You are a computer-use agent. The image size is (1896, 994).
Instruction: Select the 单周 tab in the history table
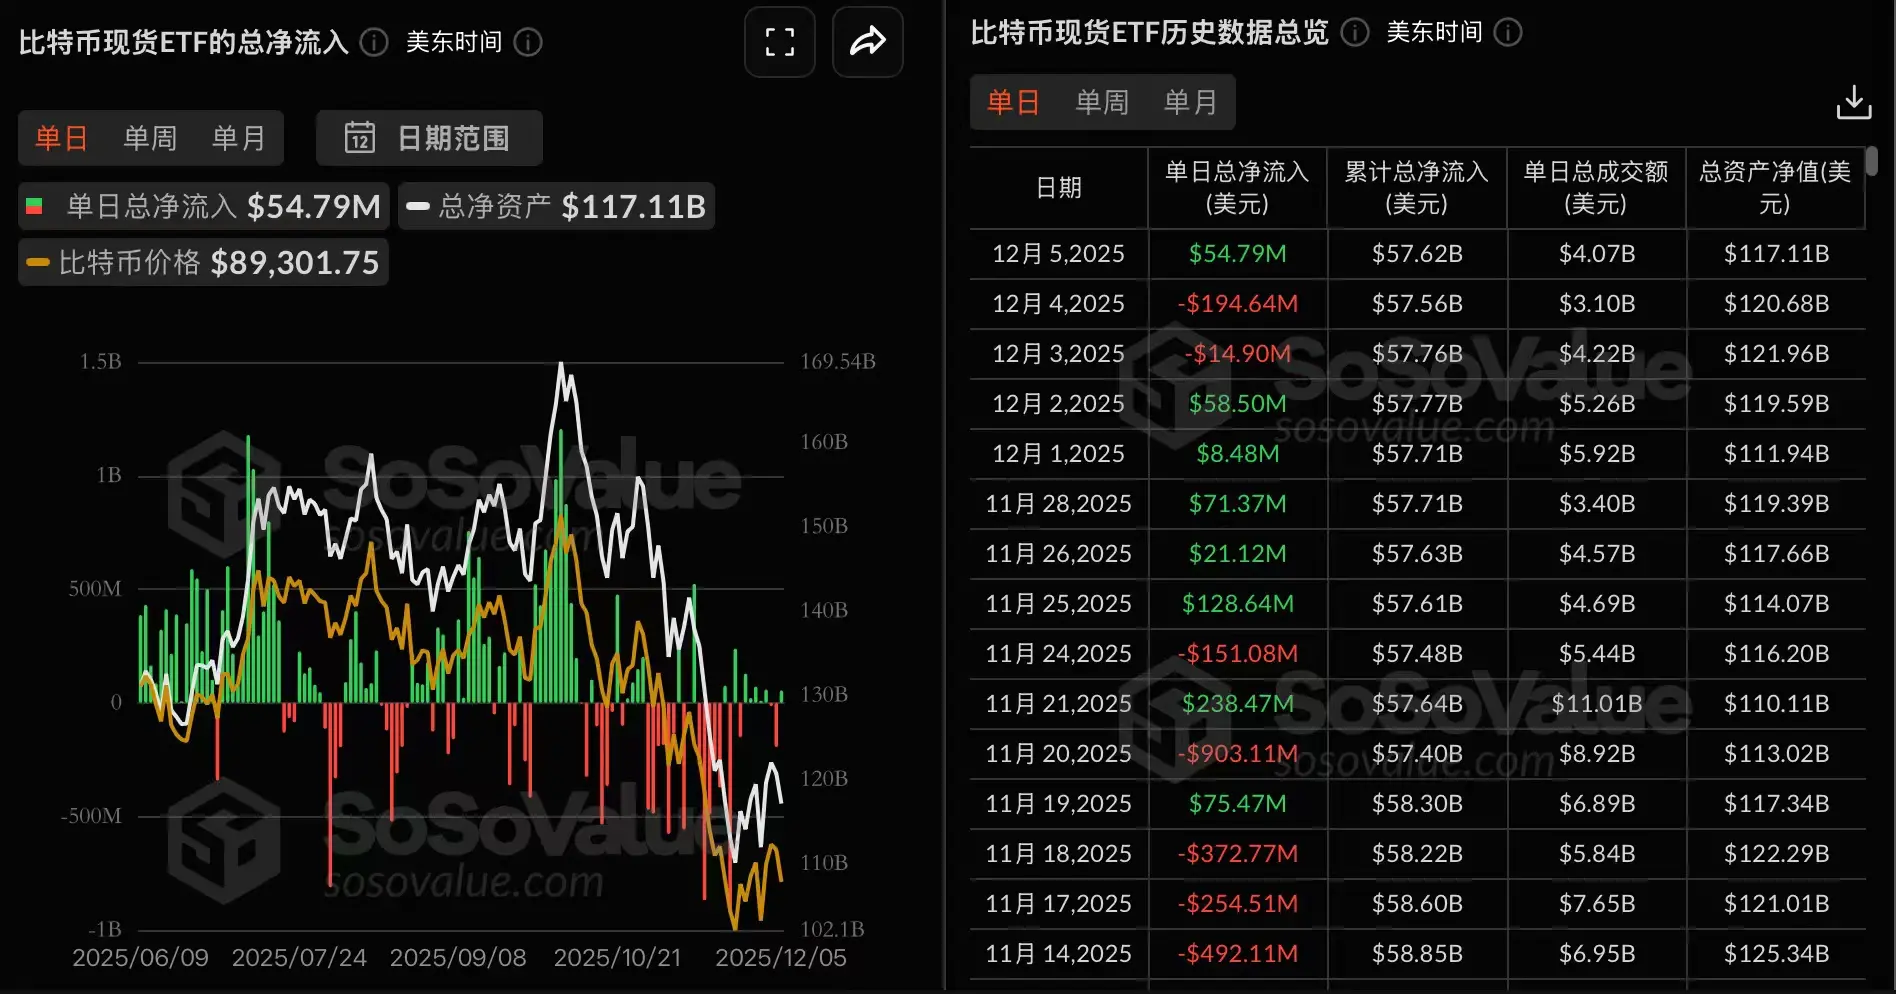point(1102,101)
